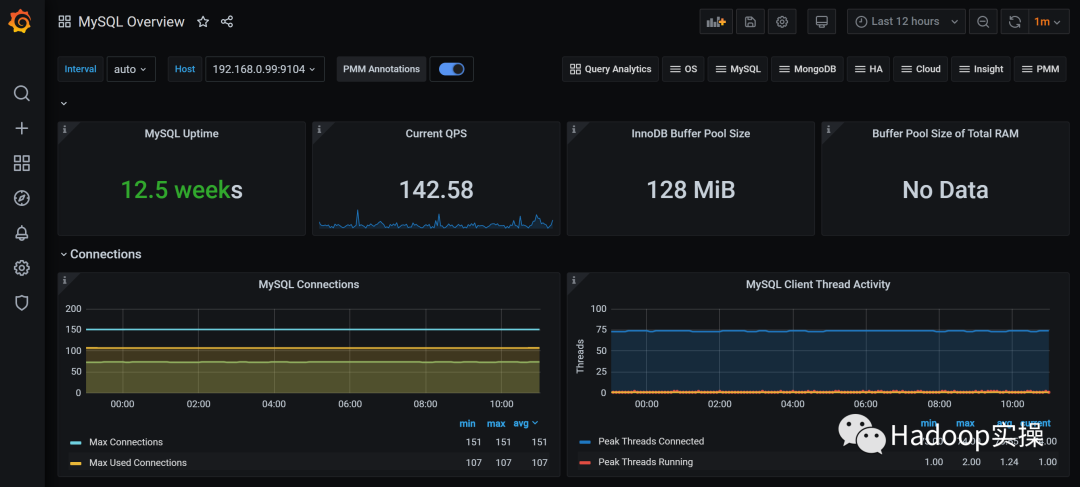Screen dimensions: 1080x487
Task: Collapse the unnamed top row chevron
Action: 63,103
